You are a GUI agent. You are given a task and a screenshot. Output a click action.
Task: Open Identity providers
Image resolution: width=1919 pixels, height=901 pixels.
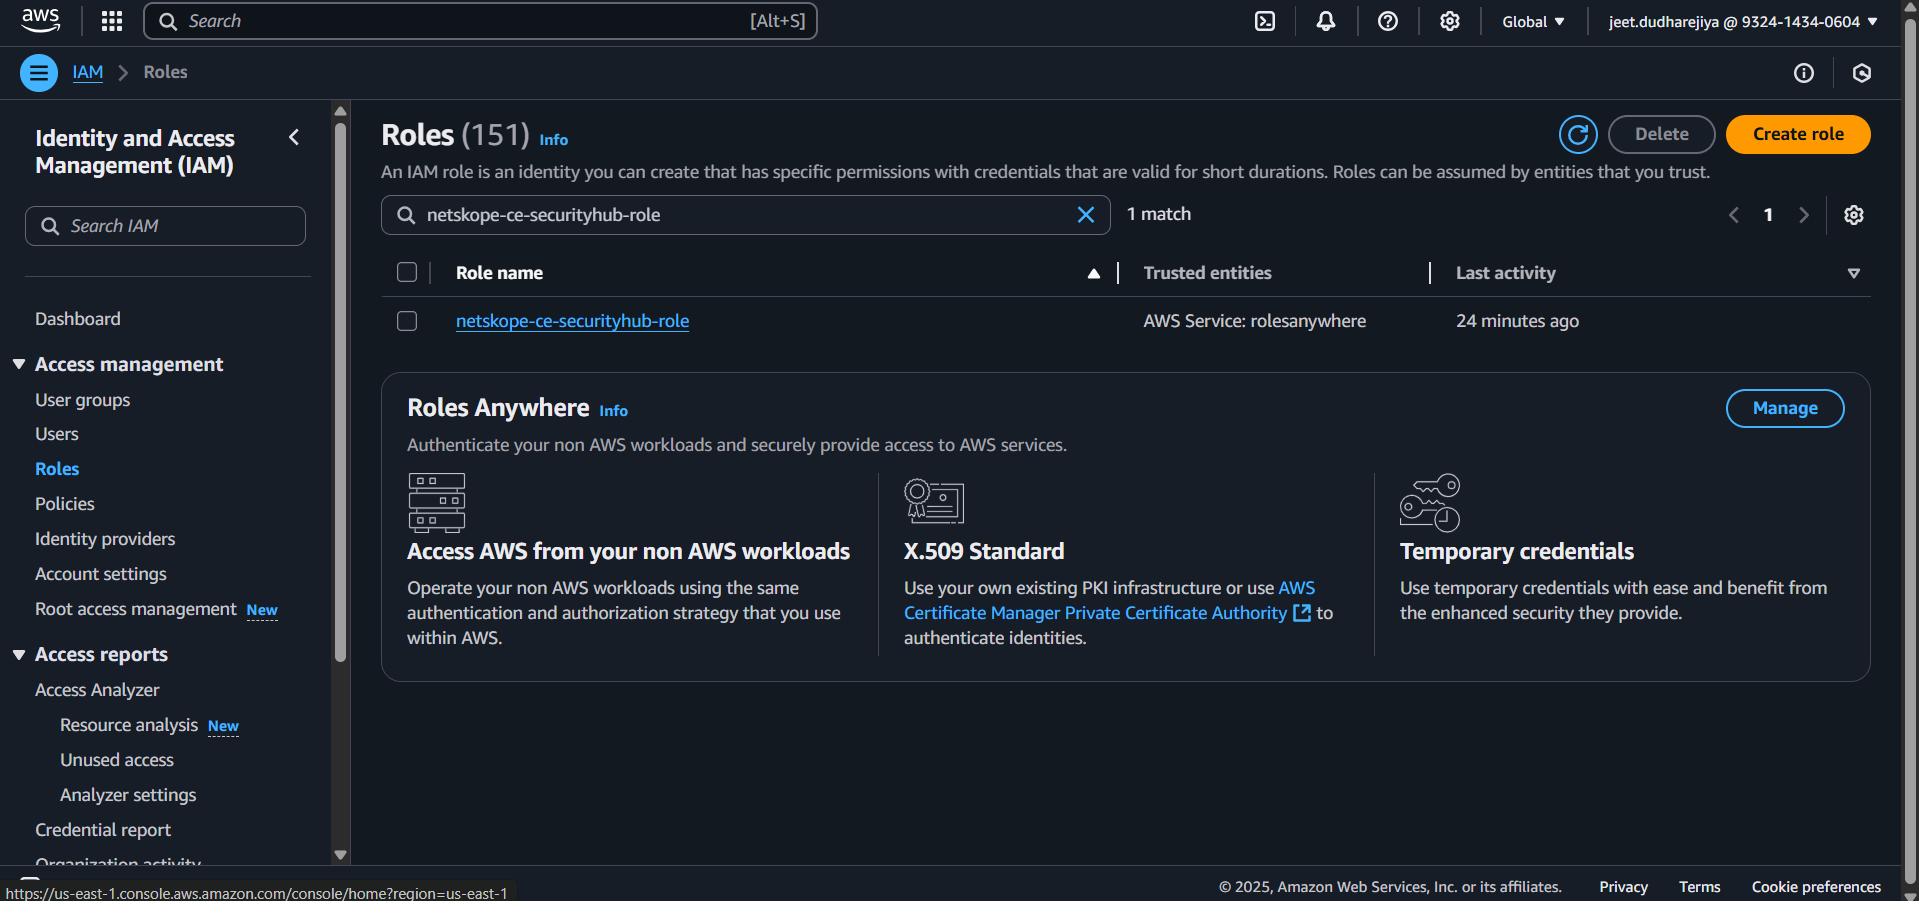coord(105,539)
